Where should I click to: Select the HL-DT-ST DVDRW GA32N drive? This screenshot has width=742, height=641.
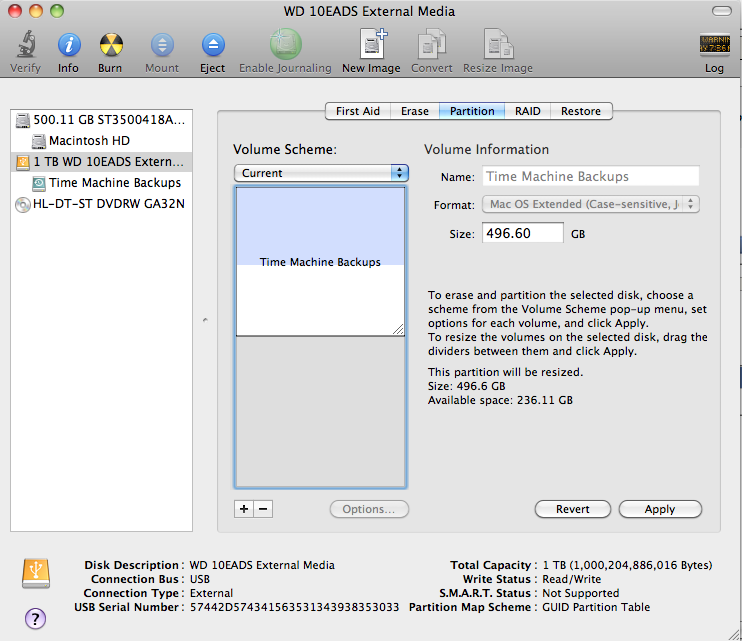tap(101, 204)
